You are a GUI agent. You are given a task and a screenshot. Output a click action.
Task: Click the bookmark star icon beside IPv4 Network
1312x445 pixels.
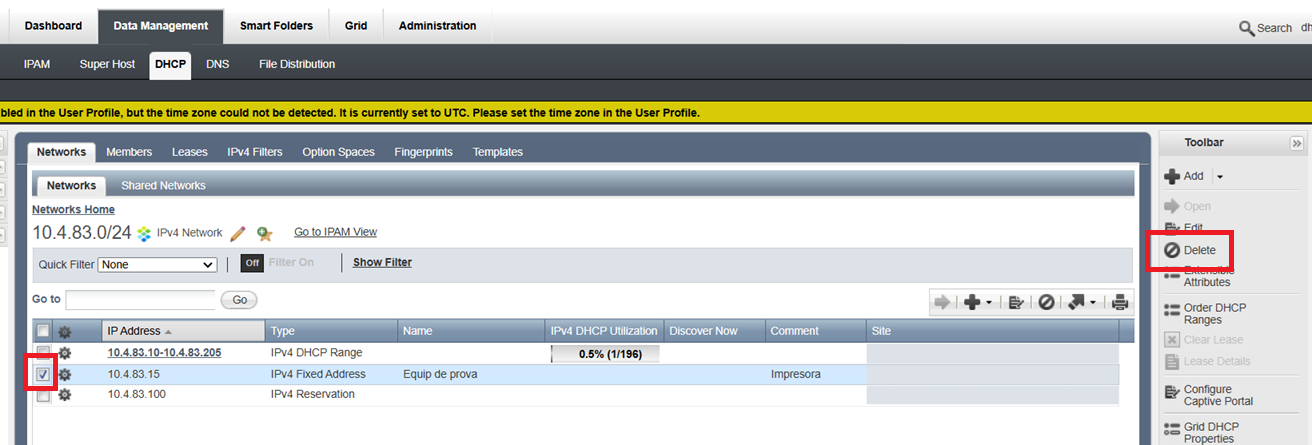point(264,233)
